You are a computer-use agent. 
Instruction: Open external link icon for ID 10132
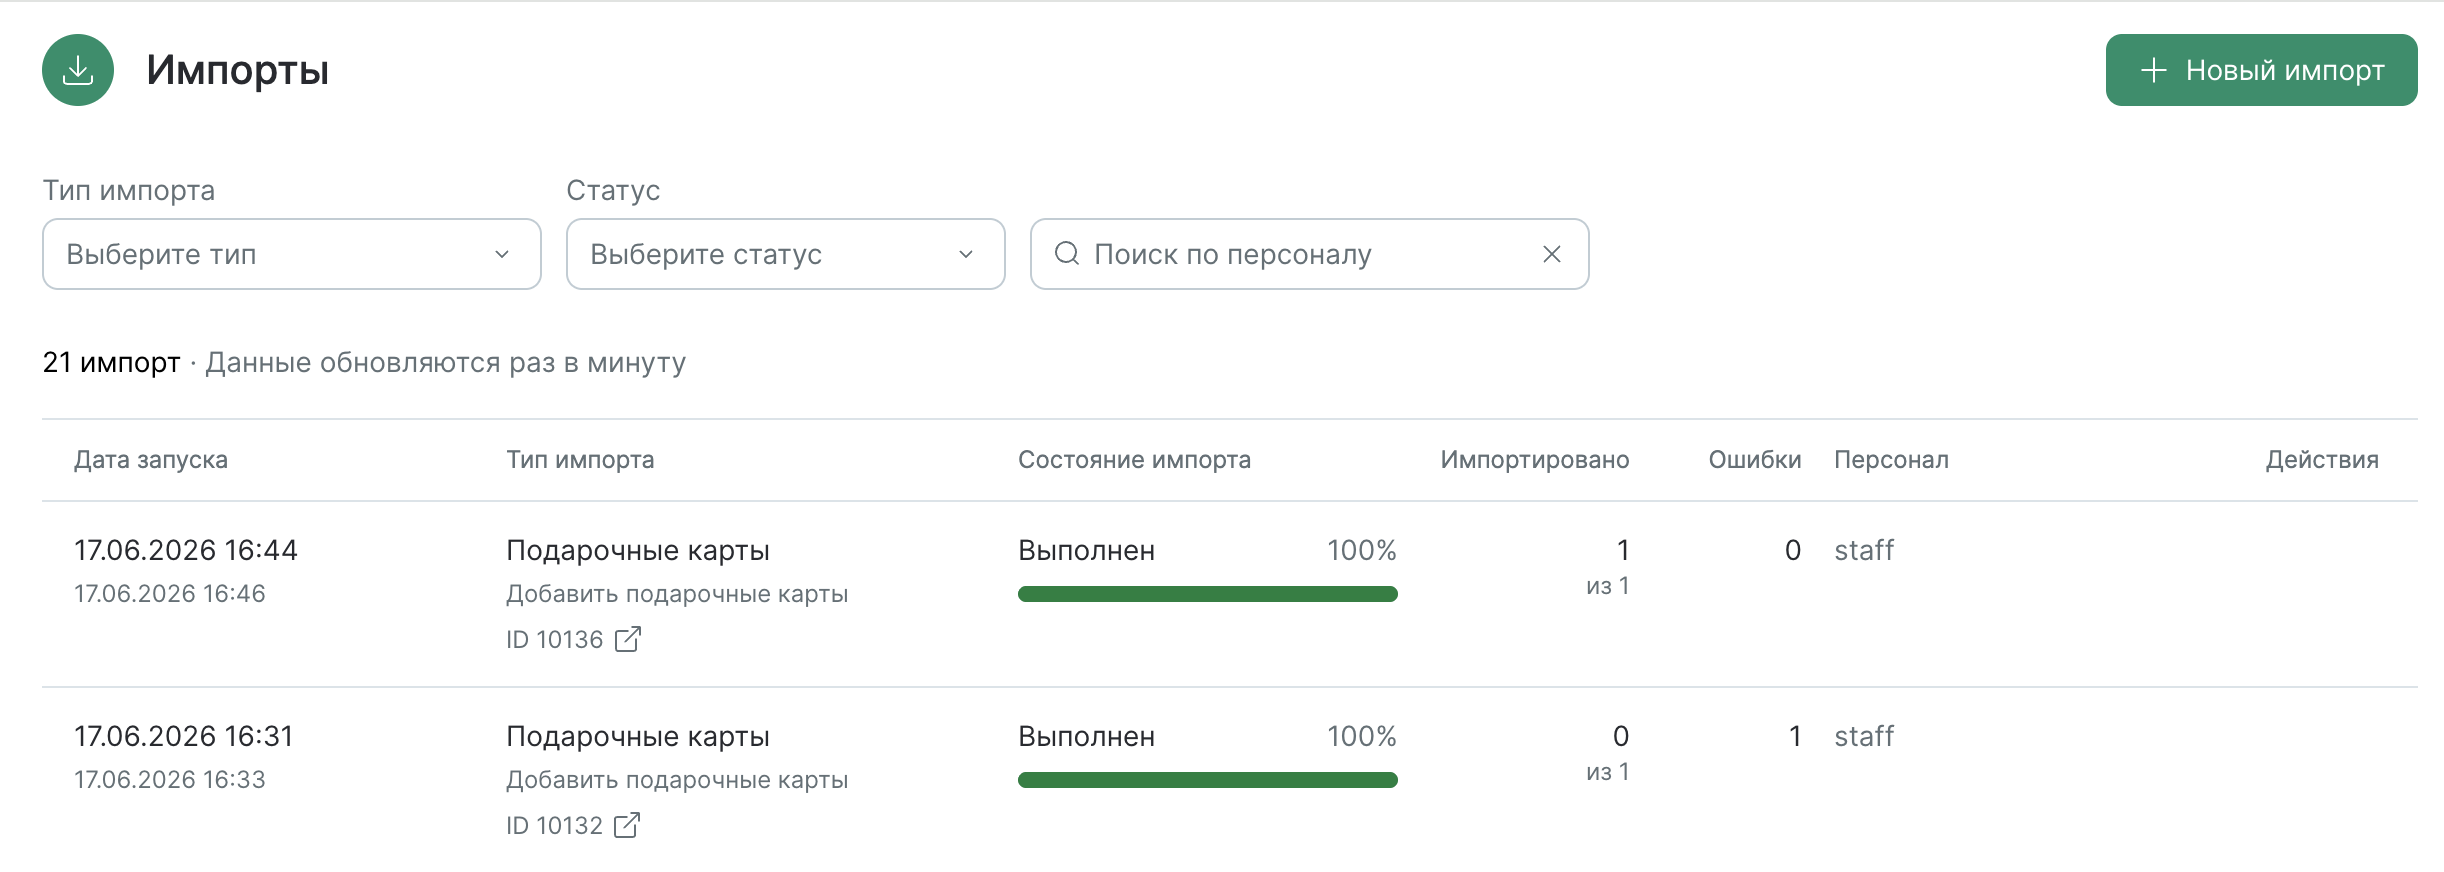click(x=627, y=825)
